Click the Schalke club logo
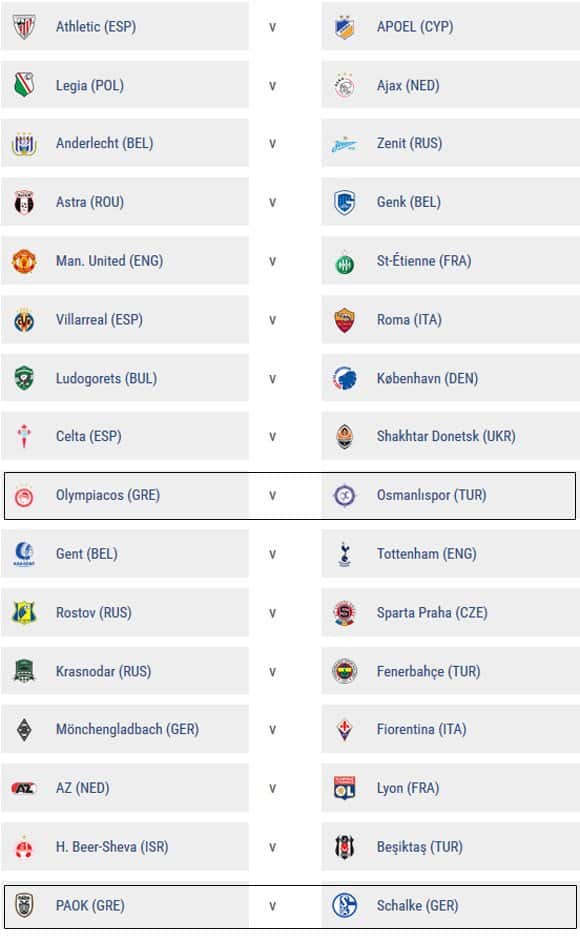The width and height of the screenshot is (580, 941). pyautogui.click(x=345, y=905)
